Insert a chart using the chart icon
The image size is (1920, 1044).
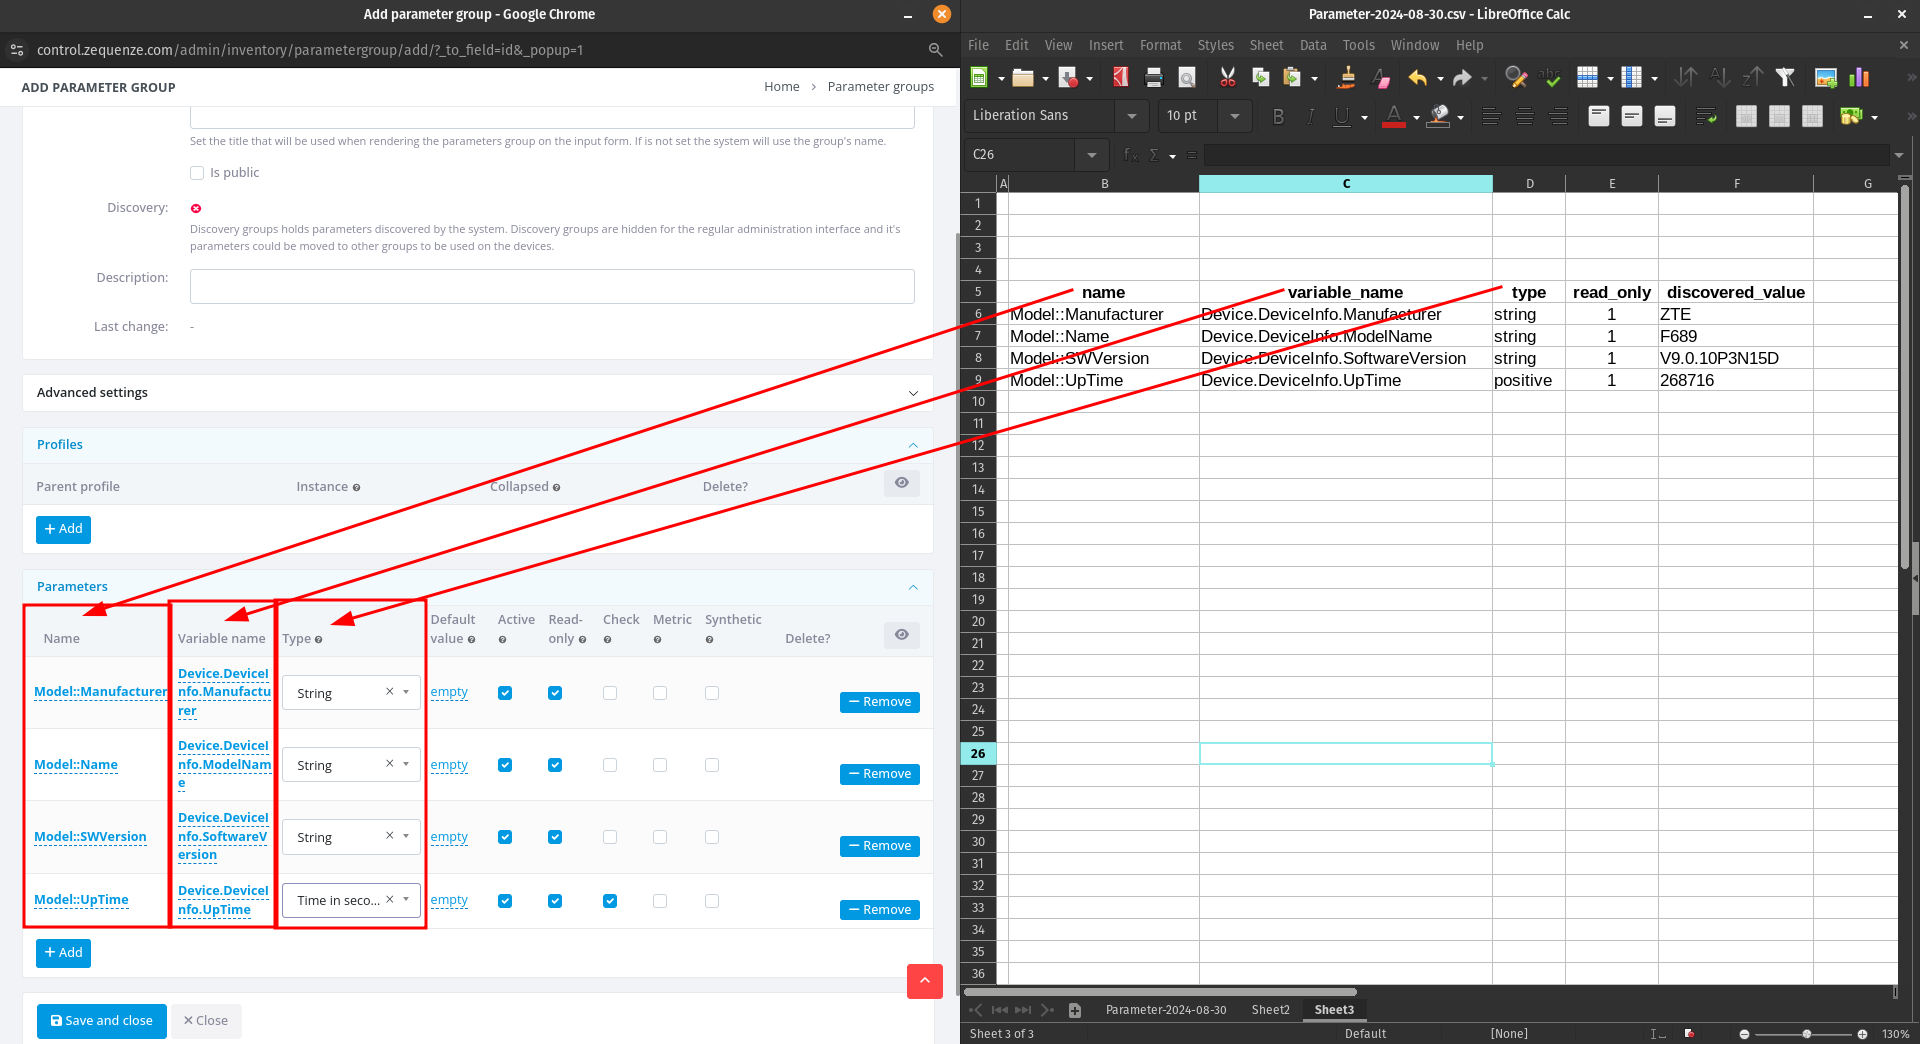1859,78
